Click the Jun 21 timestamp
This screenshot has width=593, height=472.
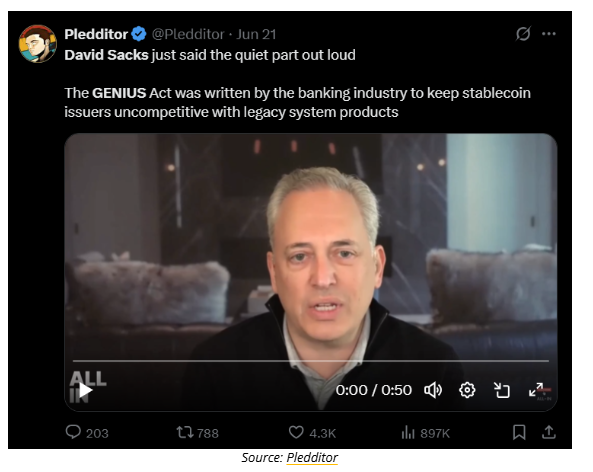click(256, 34)
